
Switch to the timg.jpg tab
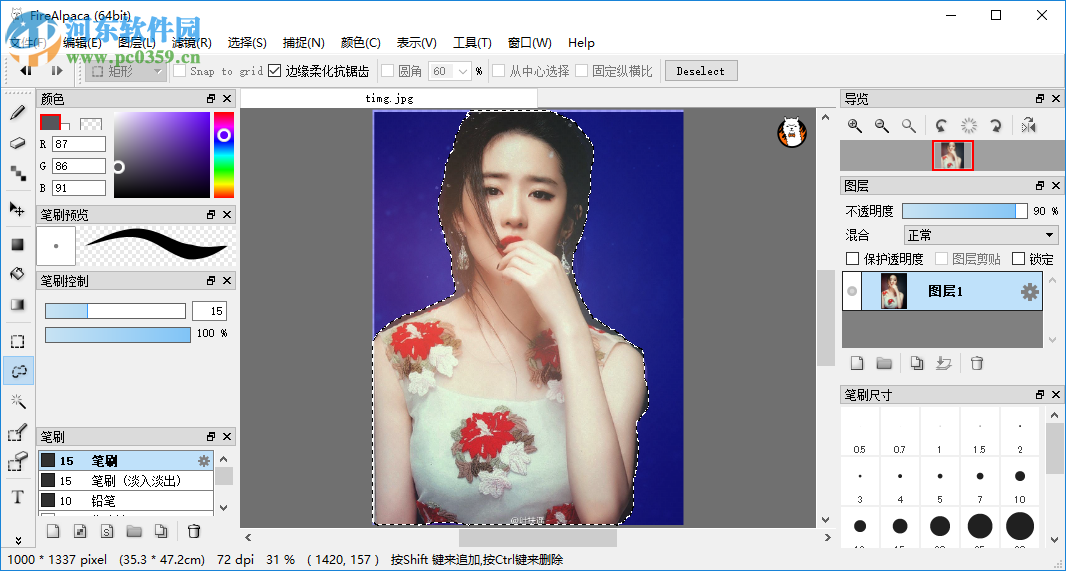pyautogui.click(x=389, y=99)
